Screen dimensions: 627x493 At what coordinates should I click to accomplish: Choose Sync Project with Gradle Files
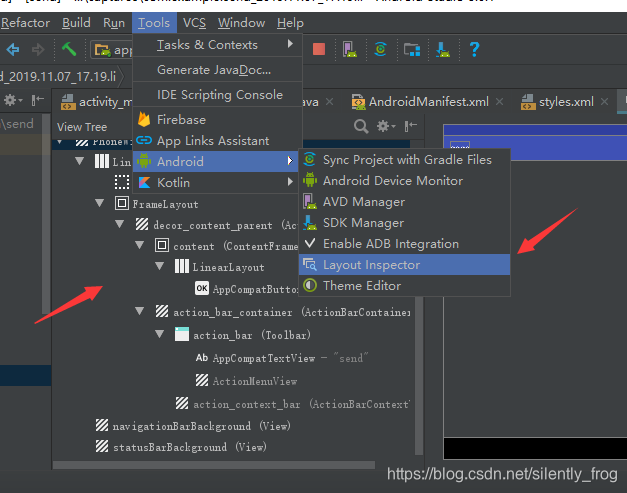click(x=404, y=160)
